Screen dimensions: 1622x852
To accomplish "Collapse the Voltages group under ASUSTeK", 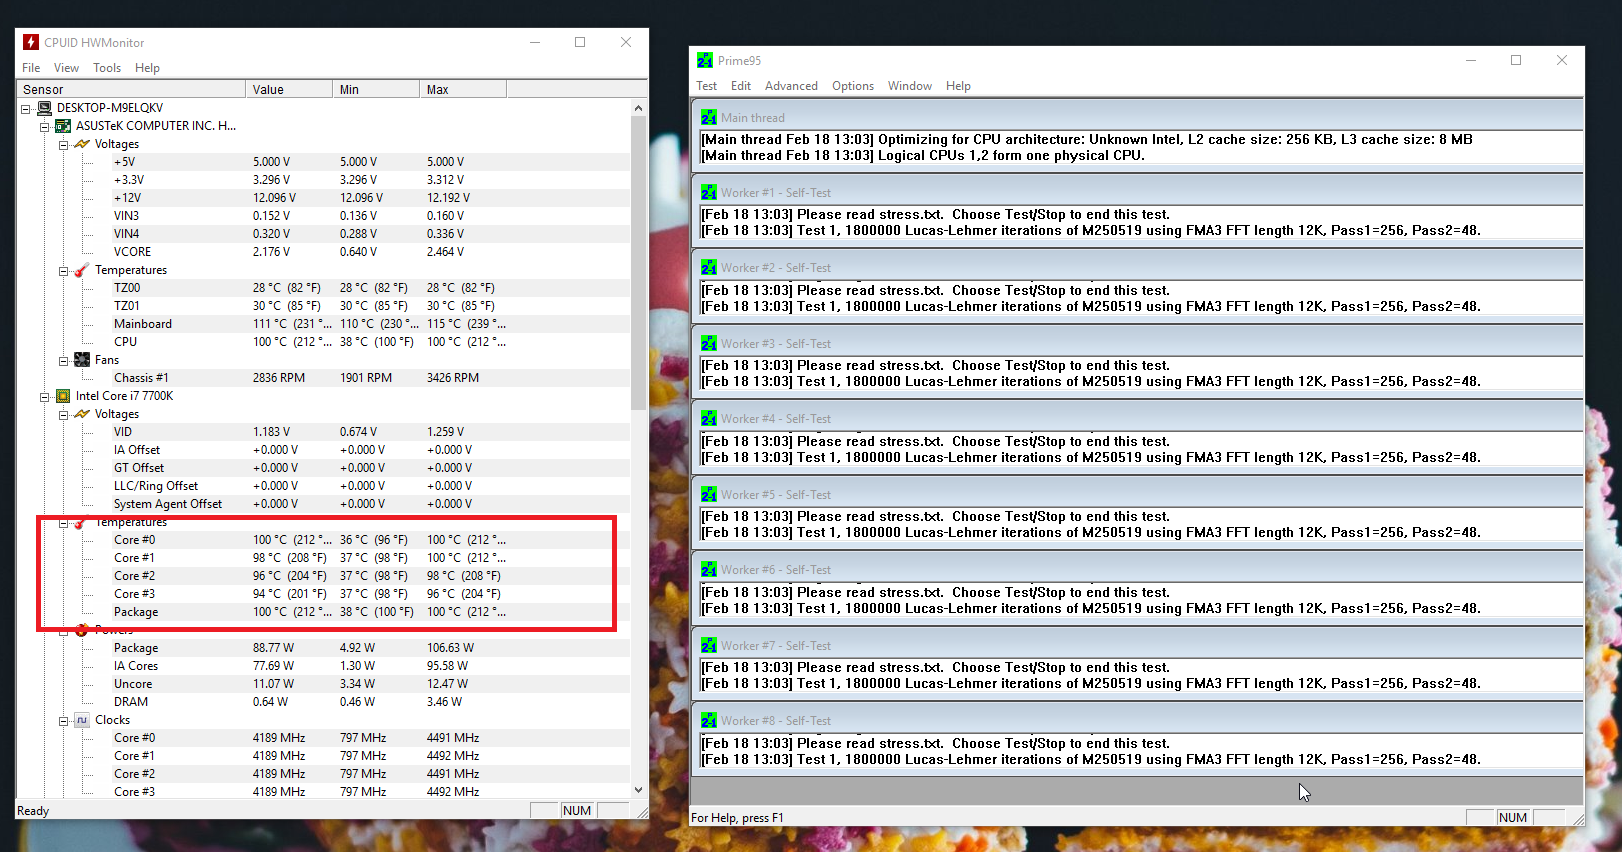I will pyautogui.click(x=64, y=145).
